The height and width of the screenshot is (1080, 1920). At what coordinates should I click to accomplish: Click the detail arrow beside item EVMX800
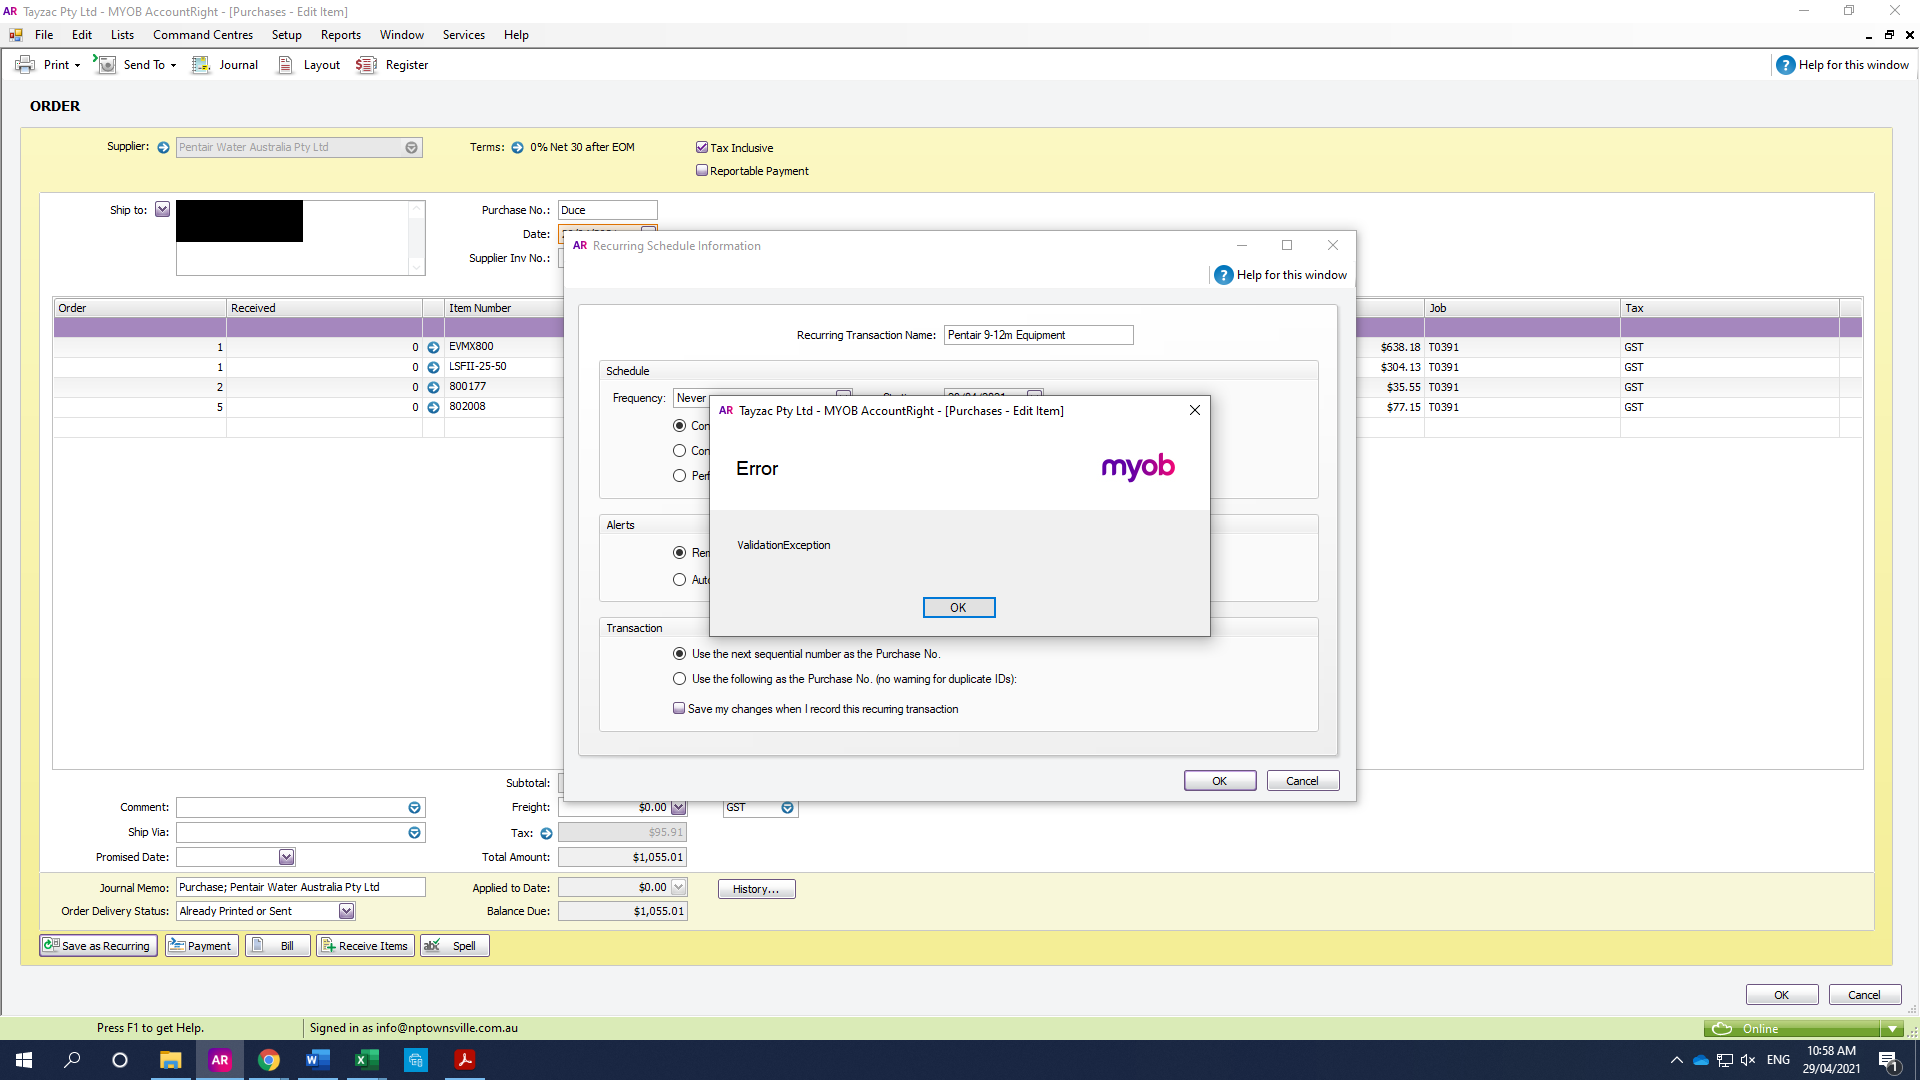coord(432,347)
